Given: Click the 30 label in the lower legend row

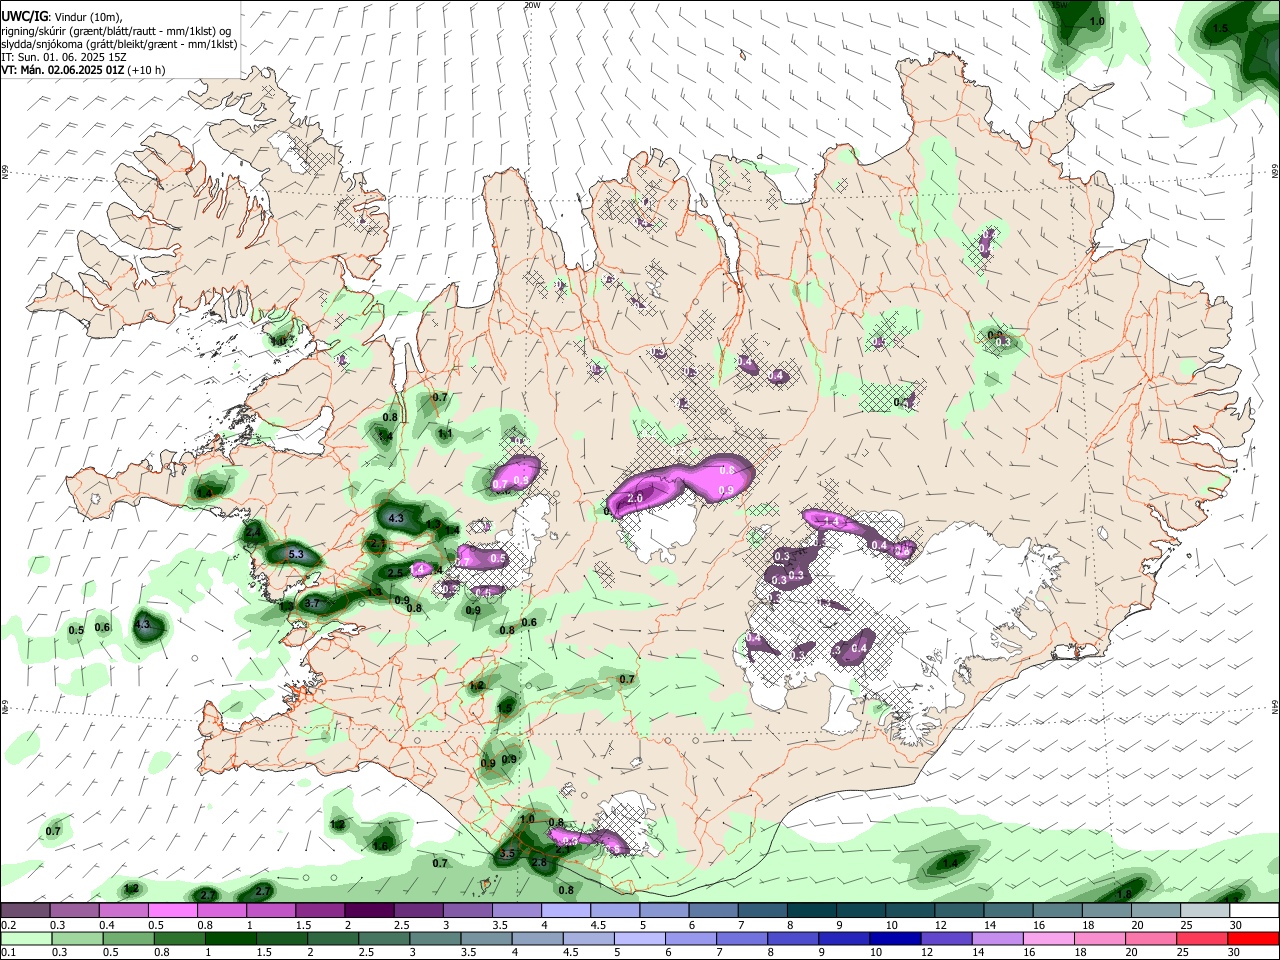Looking at the screenshot, I should pos(1236,952).
